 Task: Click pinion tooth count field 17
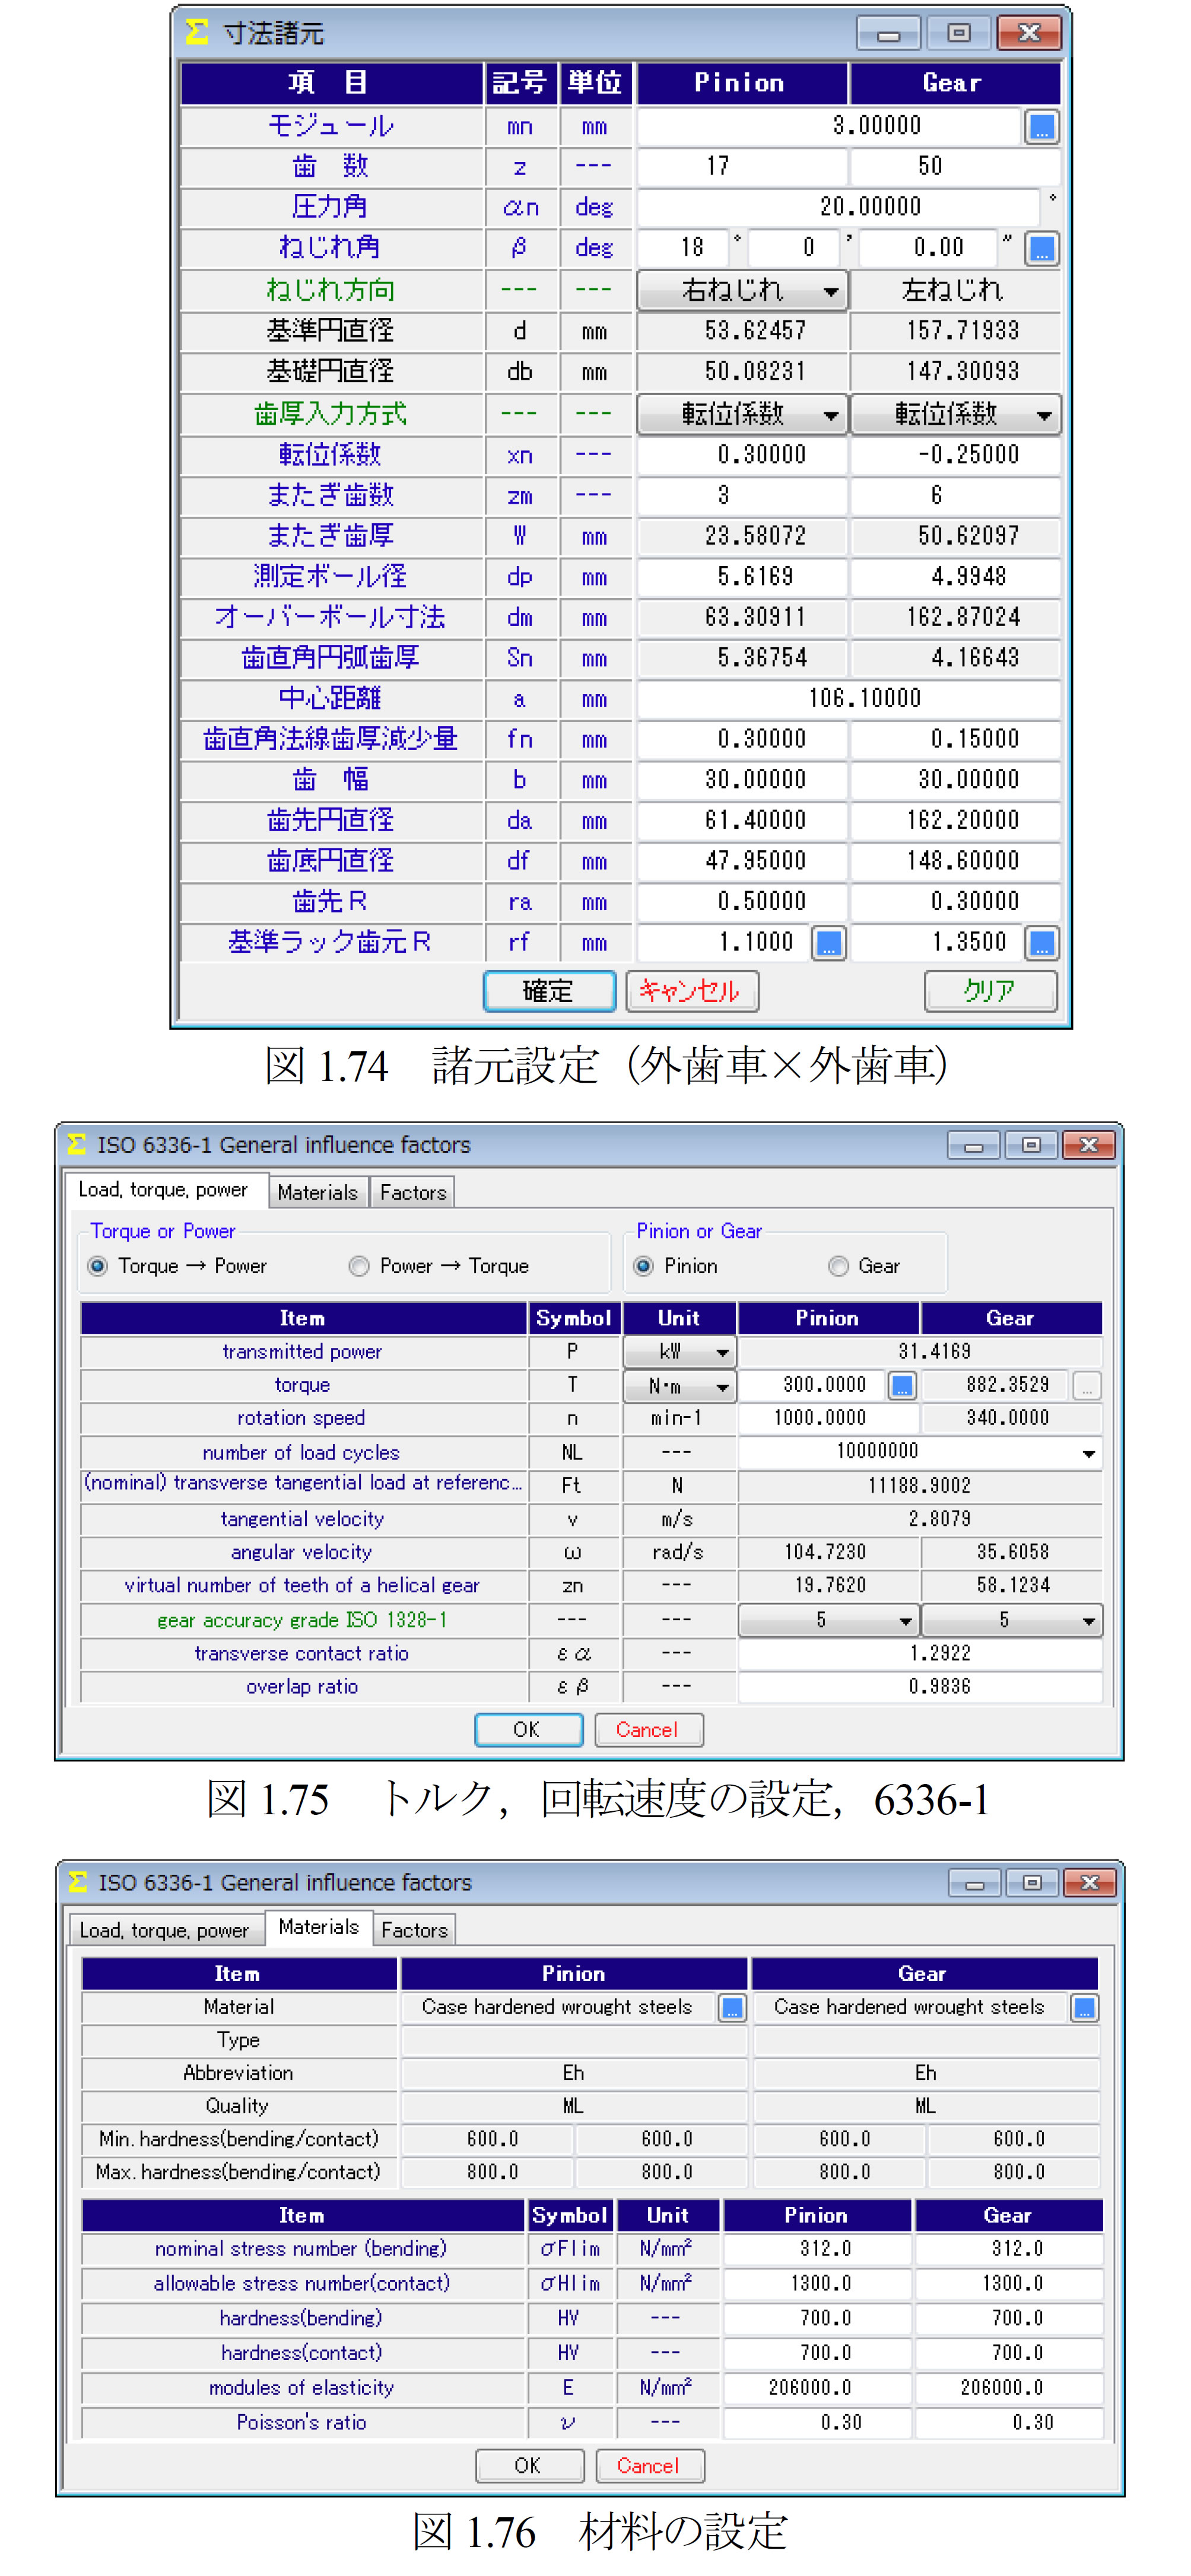[742, 167]
